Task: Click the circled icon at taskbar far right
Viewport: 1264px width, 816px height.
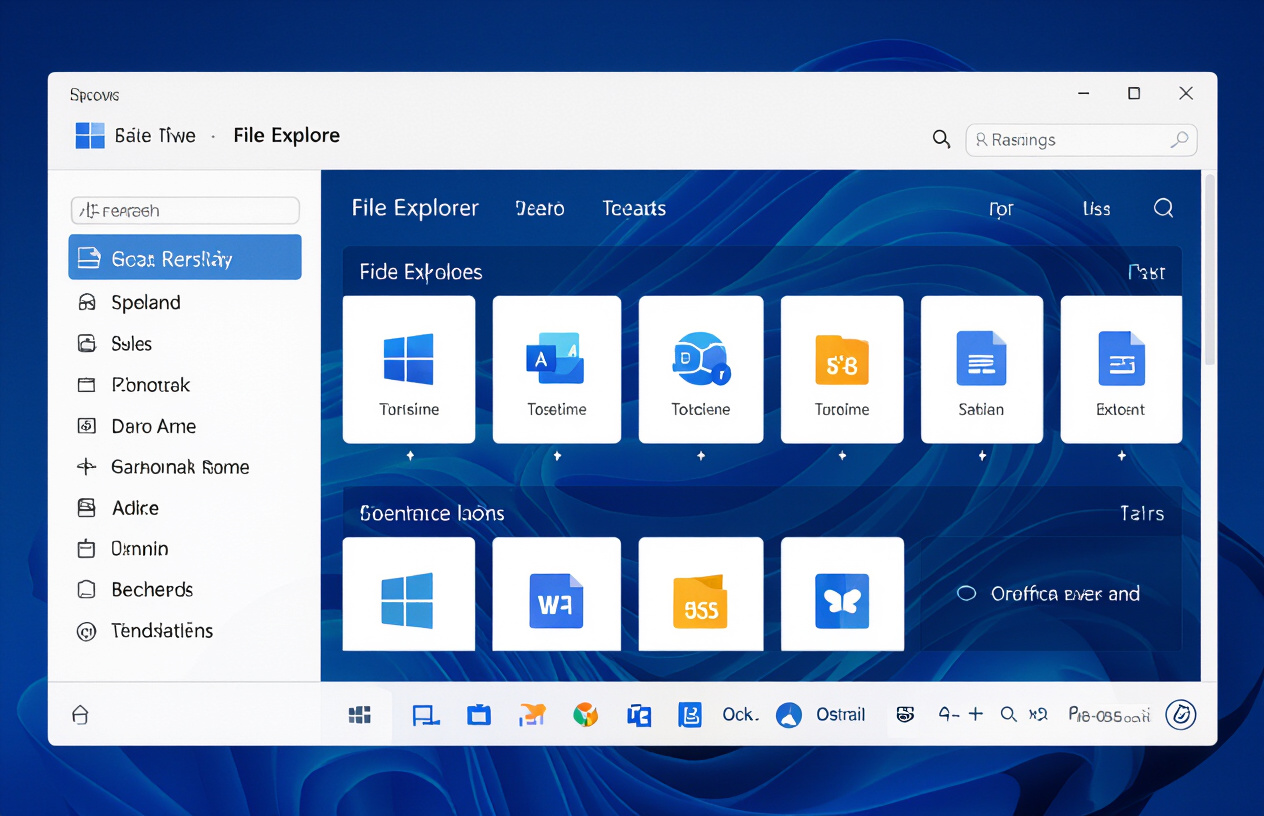Action: (1181, 714)
